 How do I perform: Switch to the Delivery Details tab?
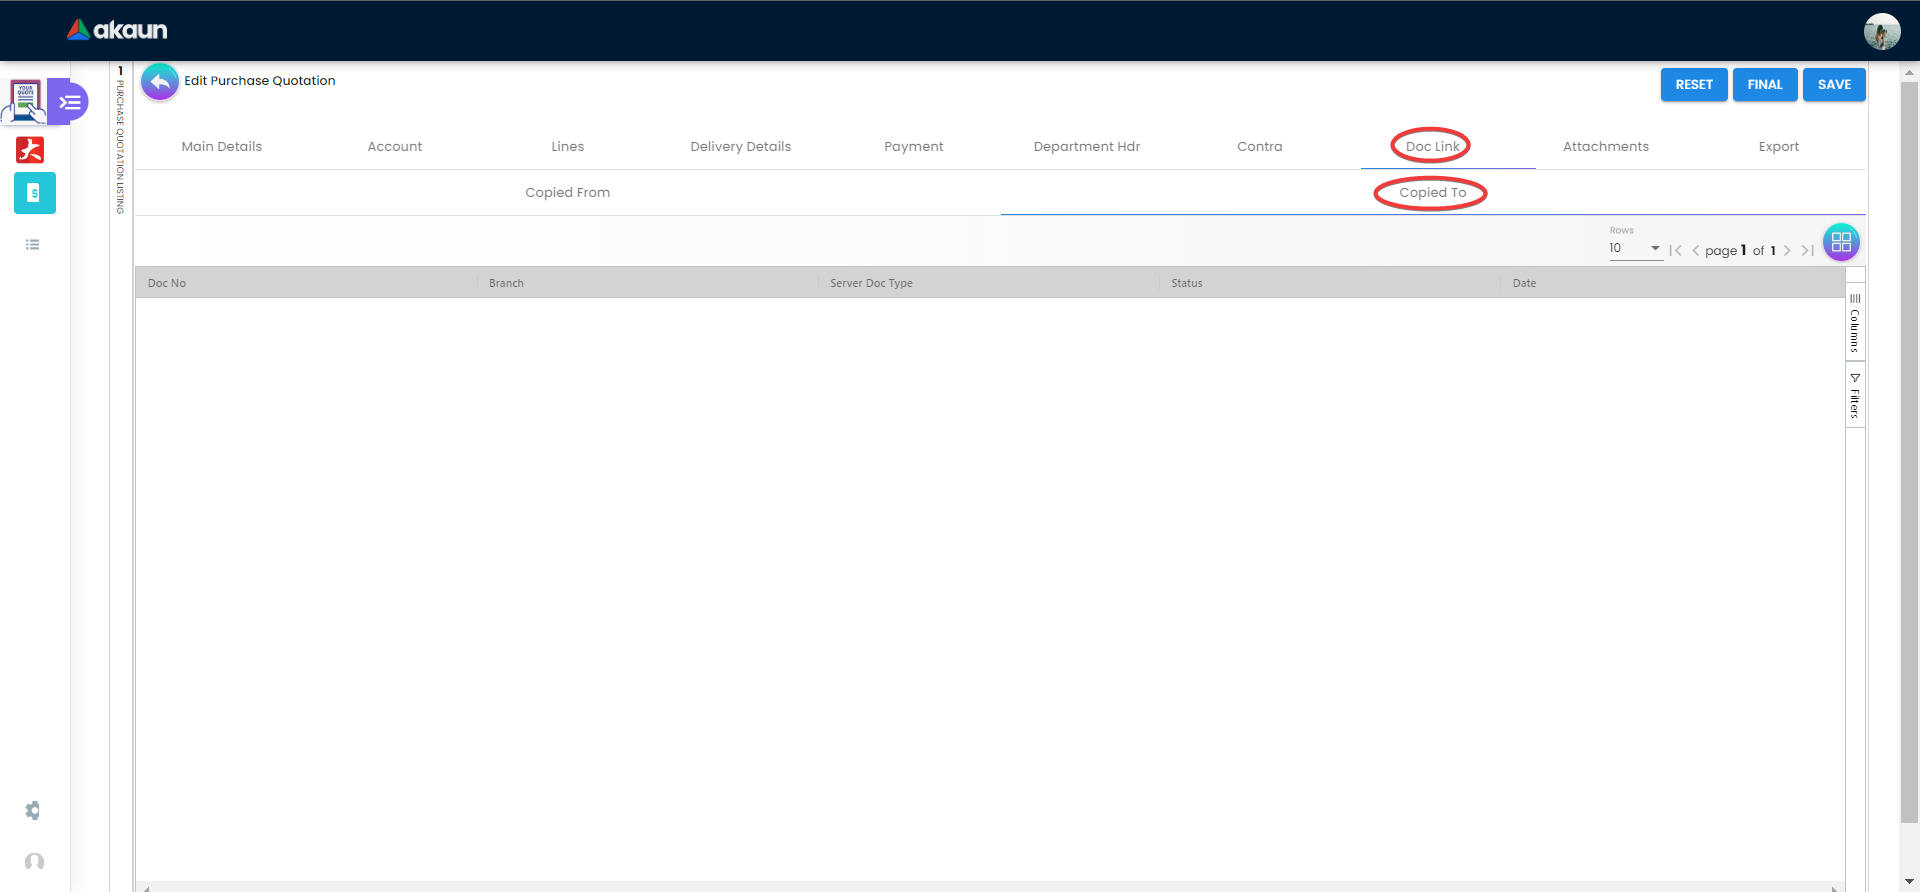coord(741,146)
